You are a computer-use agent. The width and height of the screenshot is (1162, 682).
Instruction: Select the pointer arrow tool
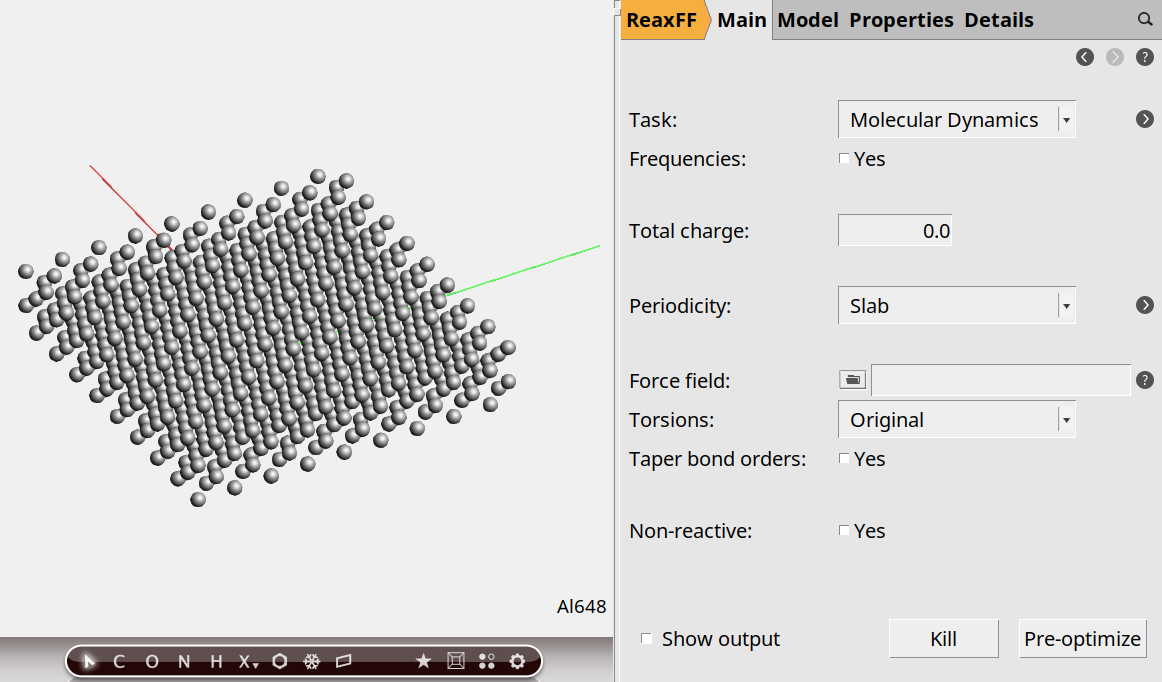[89, 661]
